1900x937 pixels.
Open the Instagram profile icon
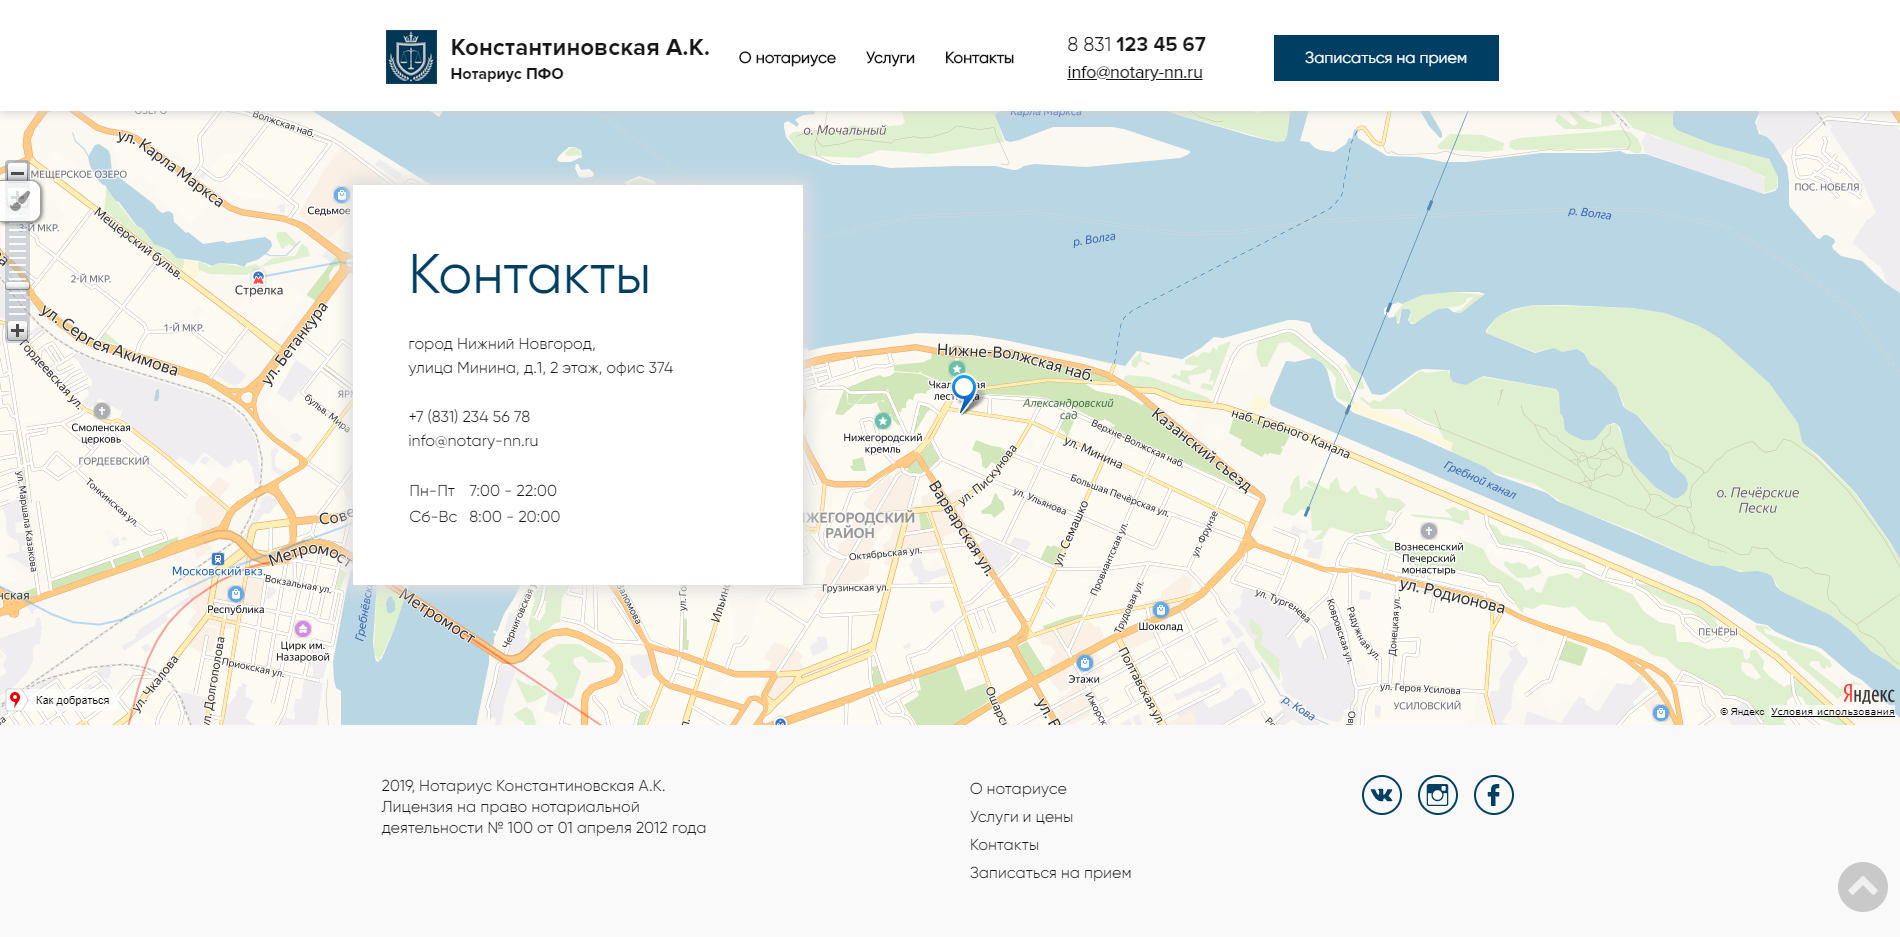[1437, 795]
